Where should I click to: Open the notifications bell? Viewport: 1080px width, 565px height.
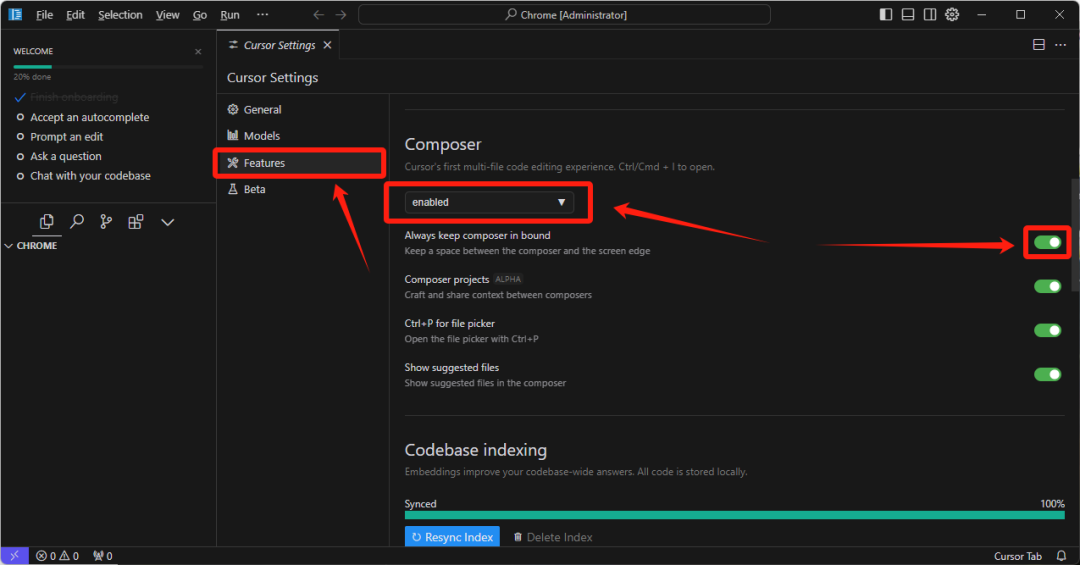pyautogui.click(x=1061, y=556)
